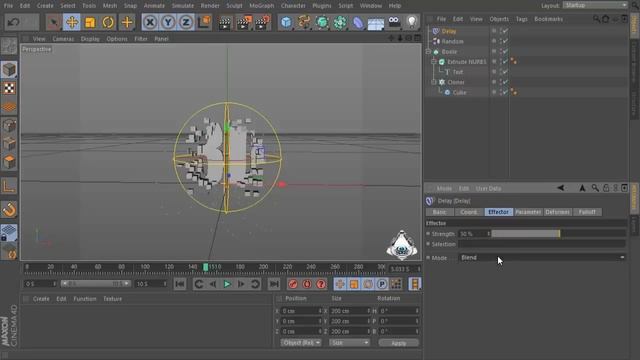
Task: Click the Floor environment icon
Action: (376, 23)
